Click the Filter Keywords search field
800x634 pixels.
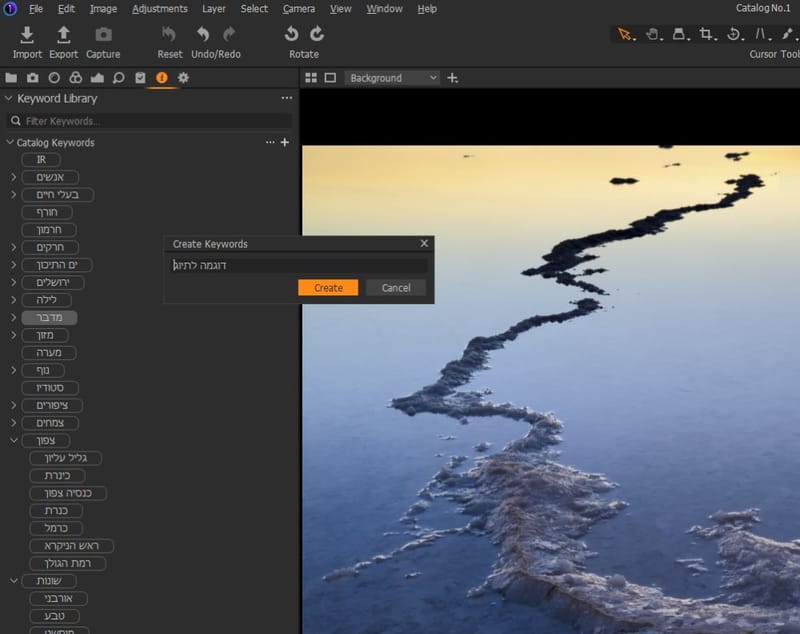(150, 121)
